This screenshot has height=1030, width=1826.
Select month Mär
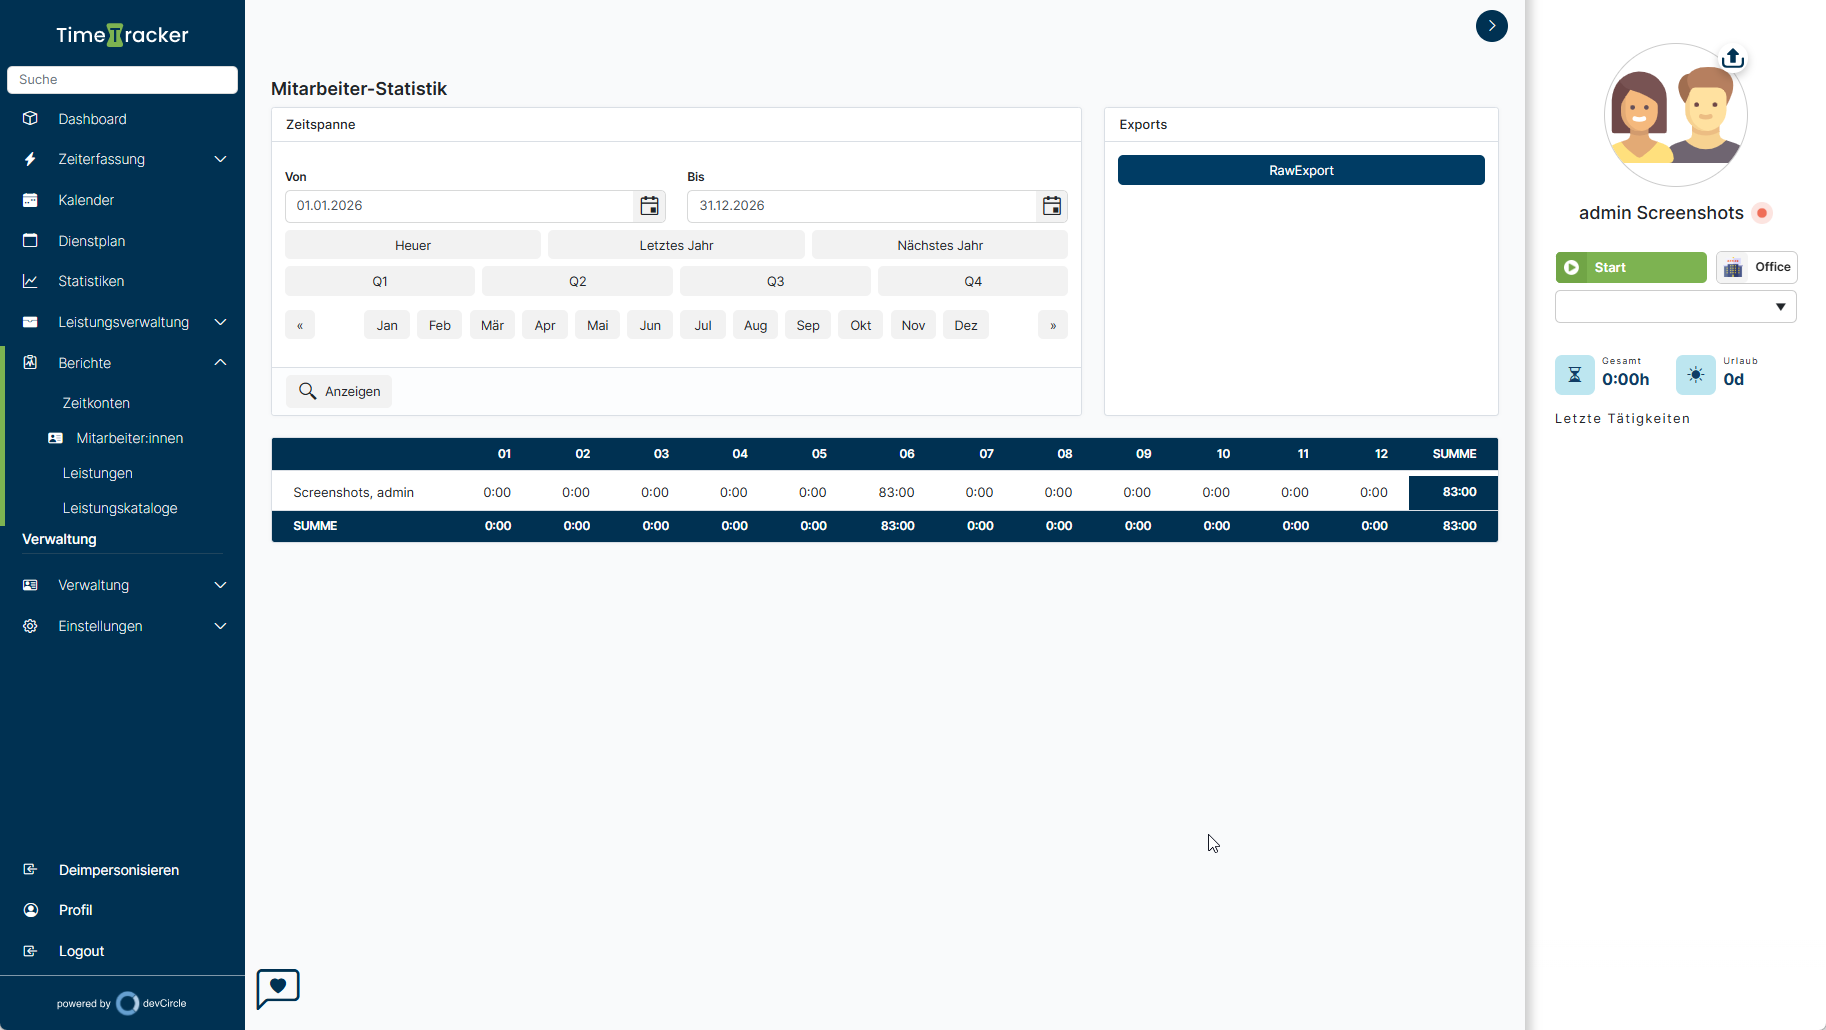[492, 325]
